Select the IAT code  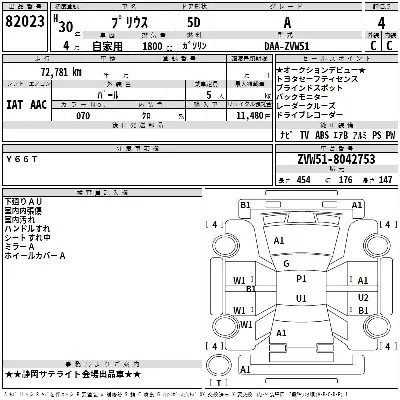click(x=15, y=105)
